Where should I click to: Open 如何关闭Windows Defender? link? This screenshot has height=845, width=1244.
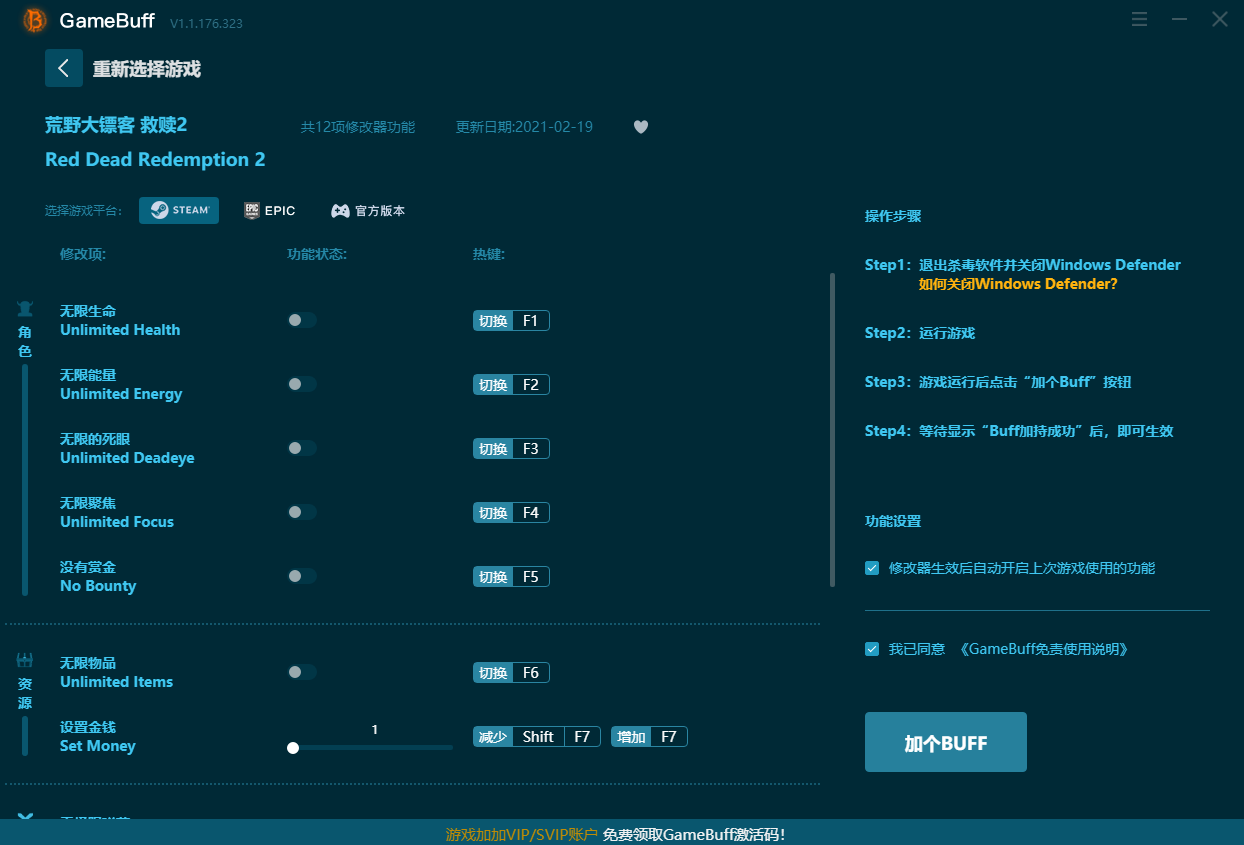coord(1018,284)
